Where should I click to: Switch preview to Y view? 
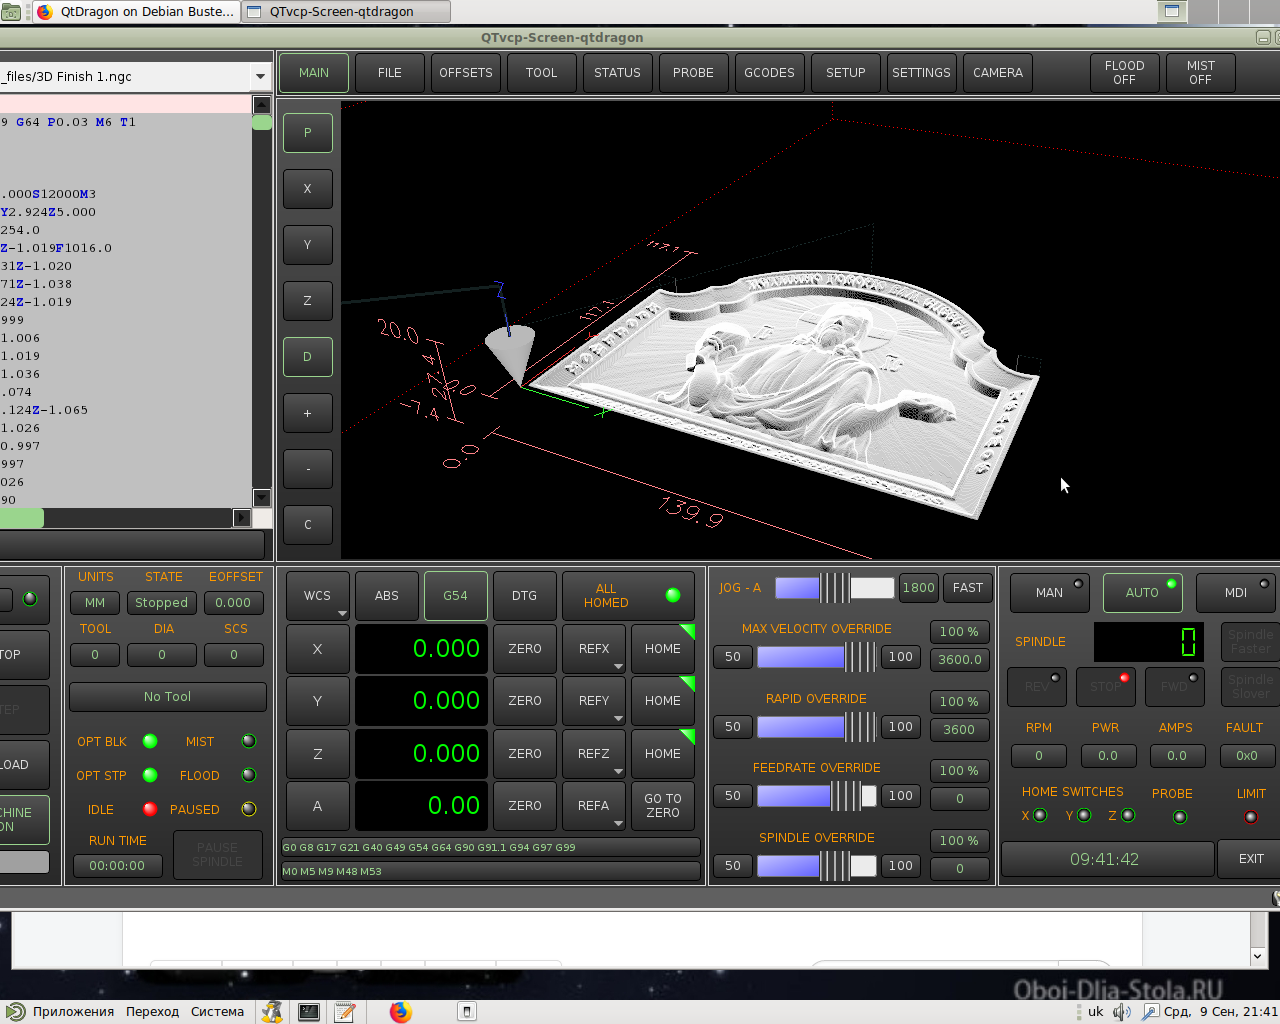click(307, 245)
